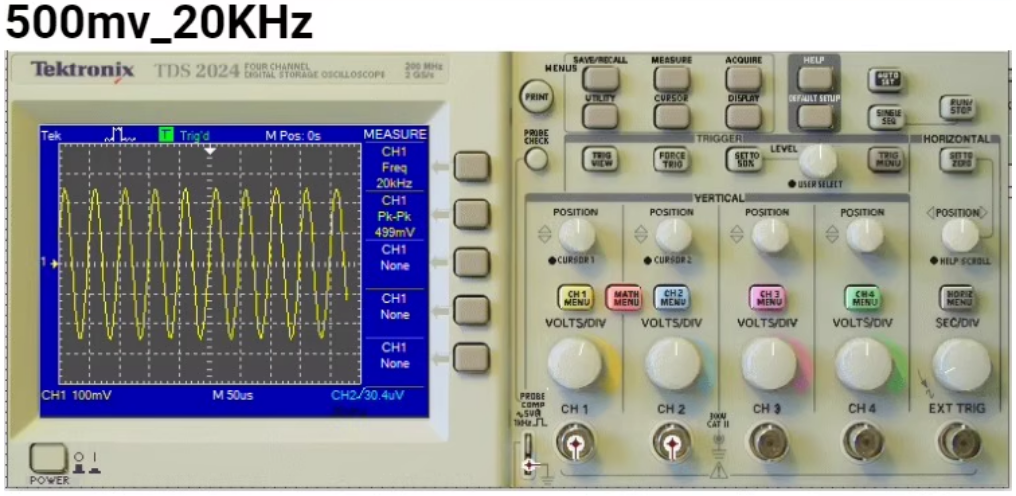Image resolution: width=1016 pixels, height=496 pixels.
Task: Open the CURSOR menu
Action: click(671, 116)
